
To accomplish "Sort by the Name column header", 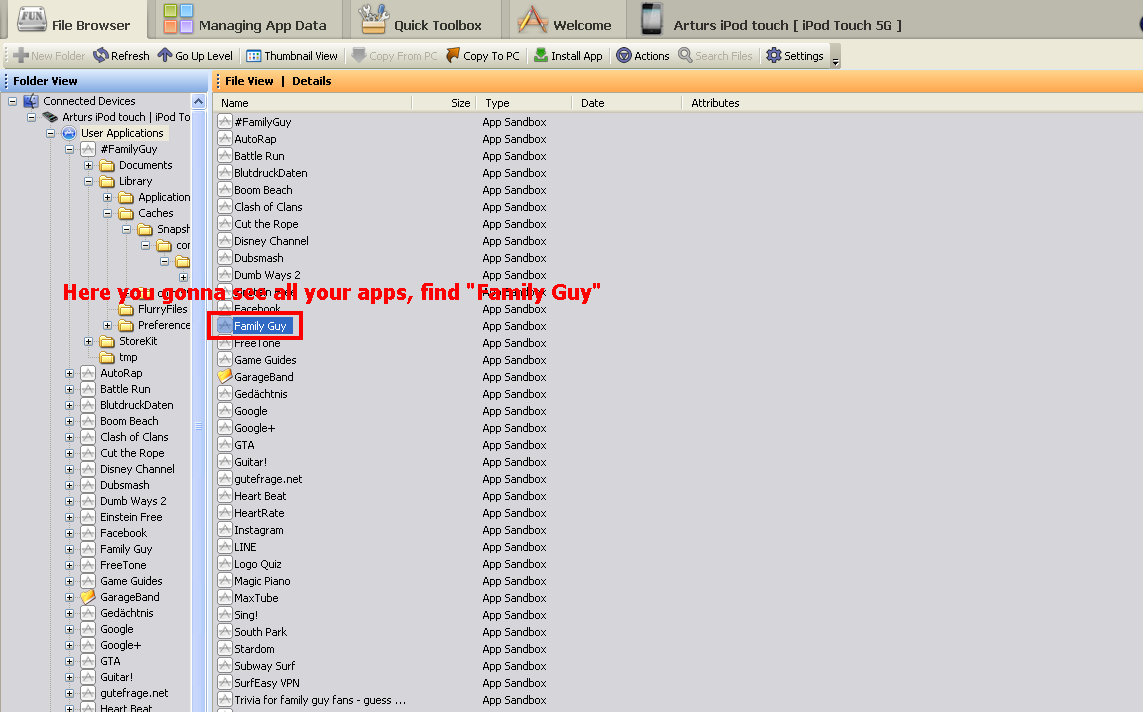I will [x=313, y=103].
